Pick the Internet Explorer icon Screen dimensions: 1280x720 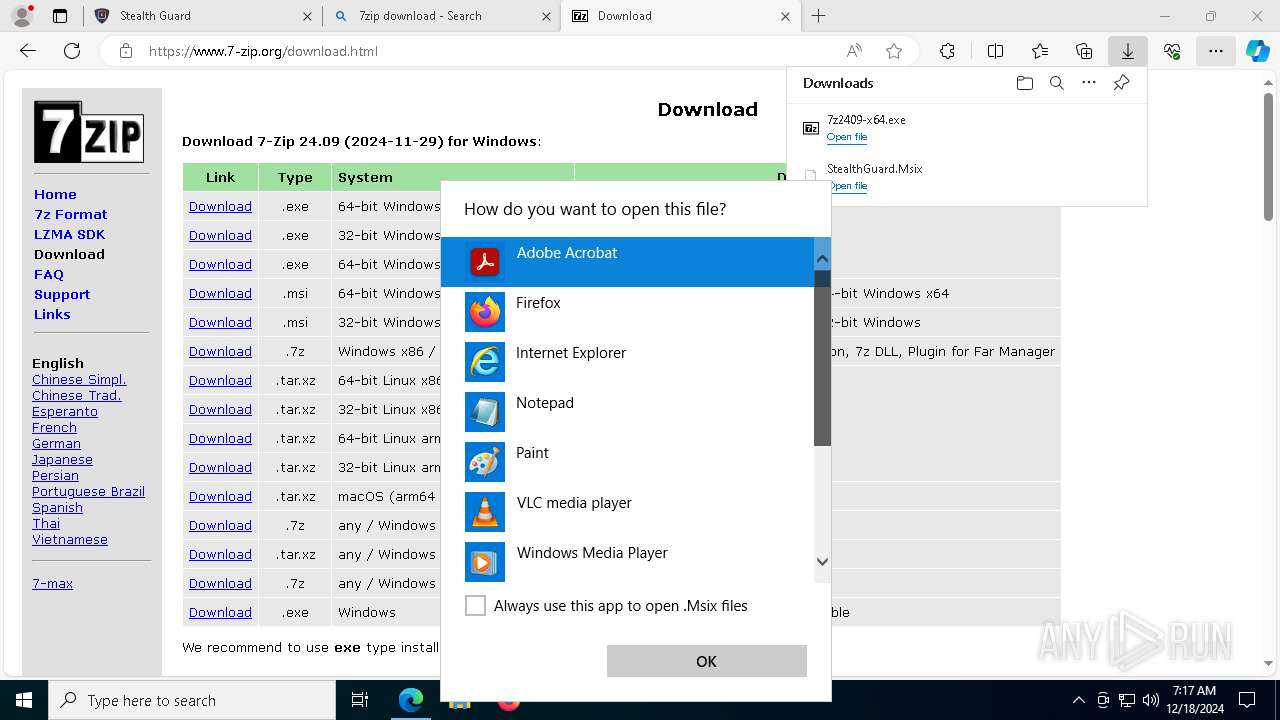[x=485, y=362]
